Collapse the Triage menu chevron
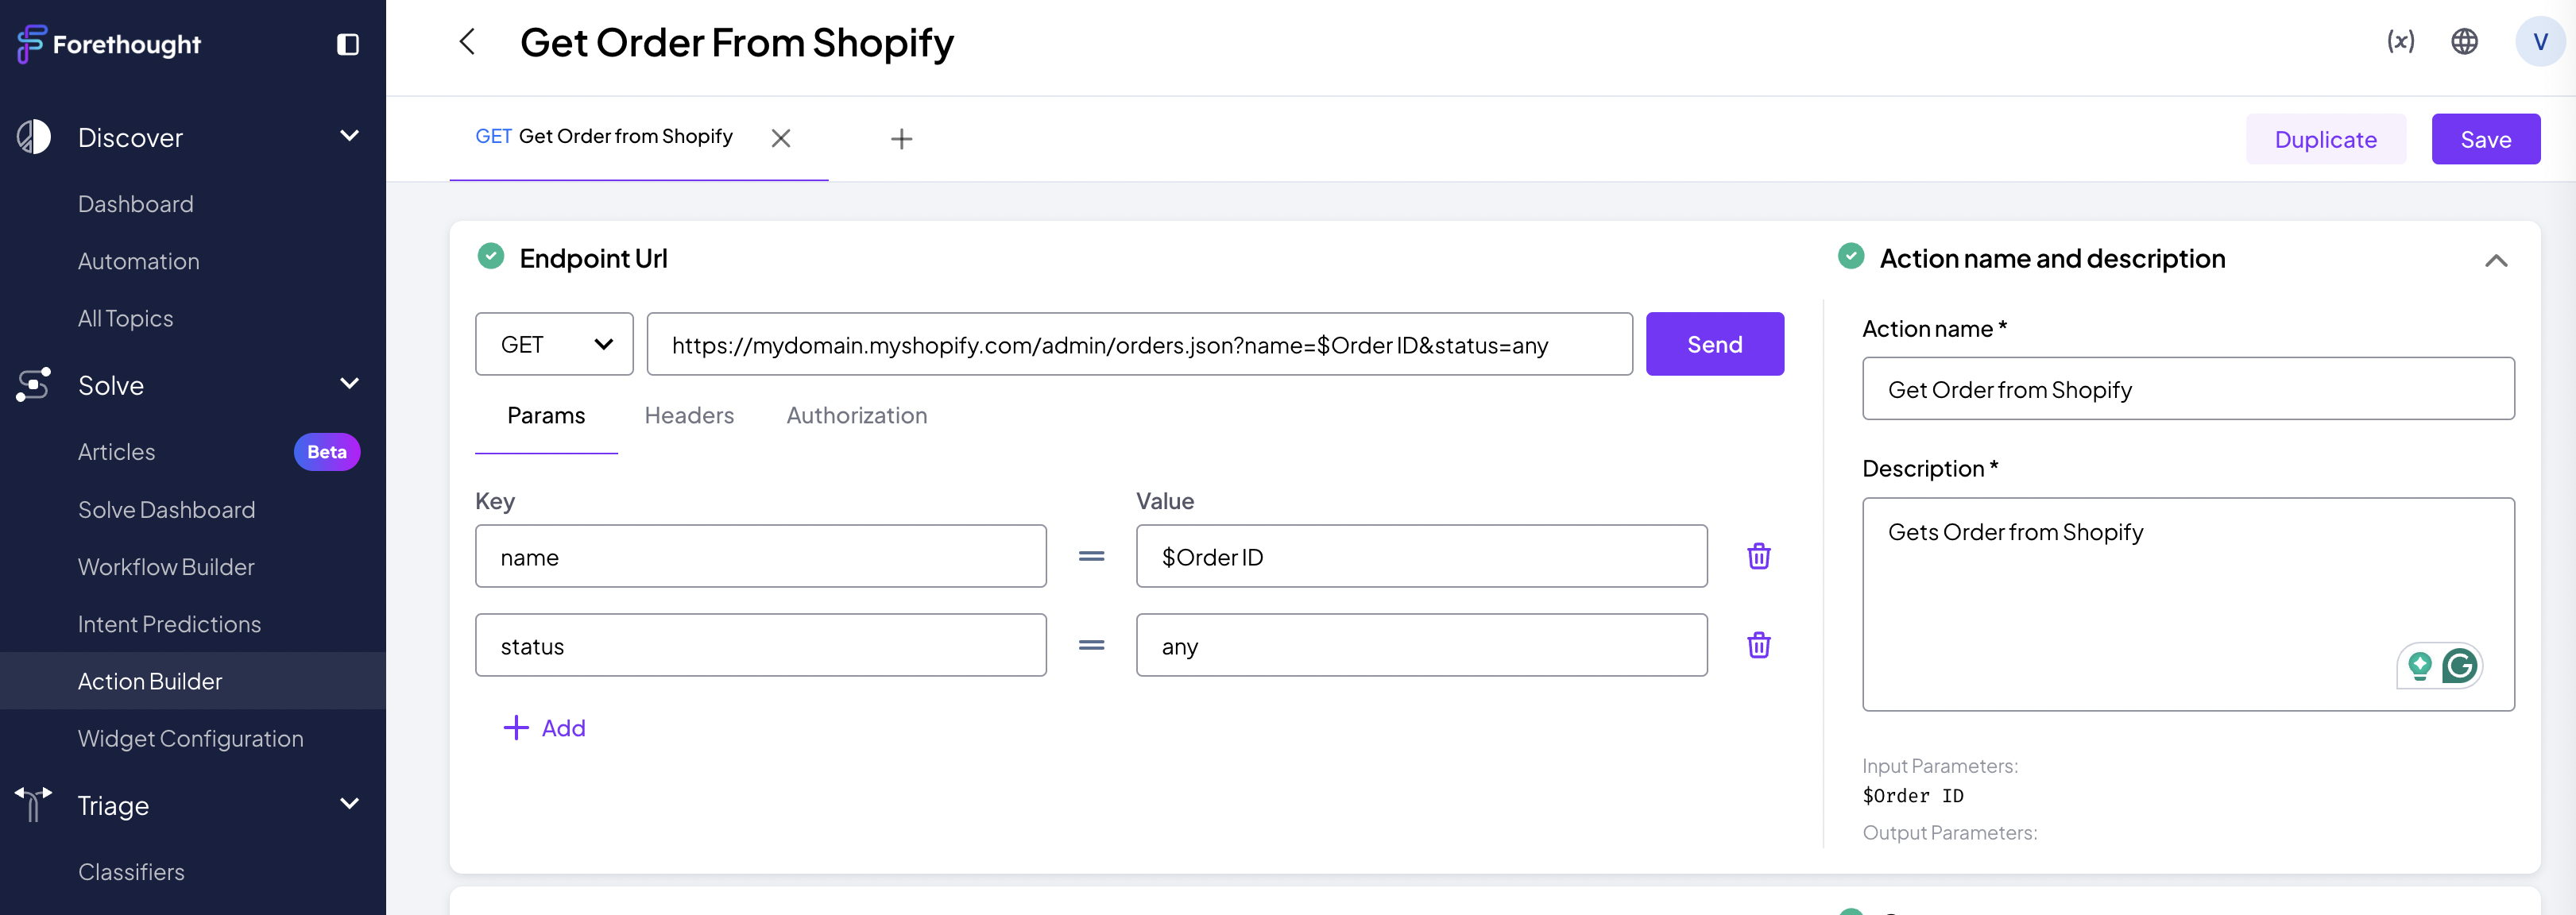This screenshot has width=2576, height=915. pos(349,804)
